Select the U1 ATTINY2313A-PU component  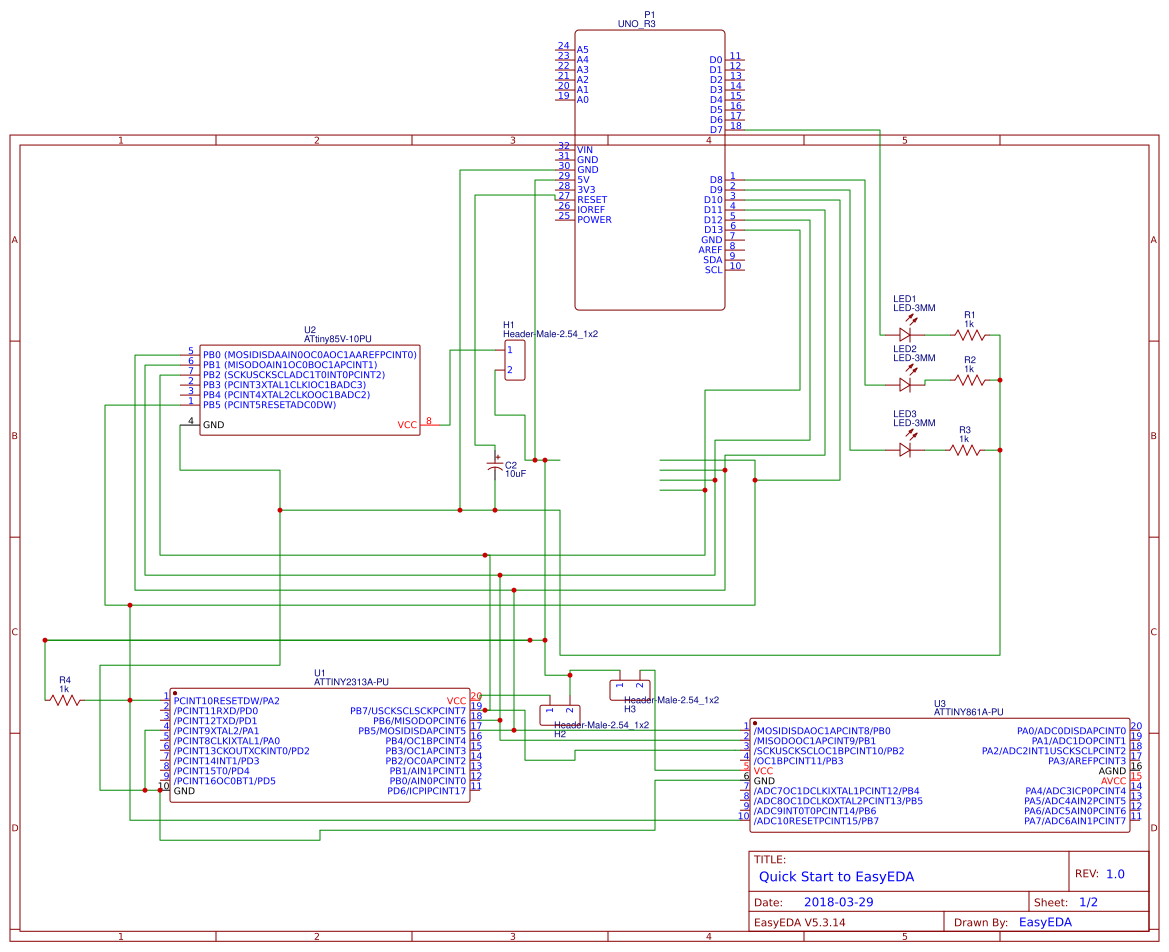pyautogui.click(x=320, y=745)
